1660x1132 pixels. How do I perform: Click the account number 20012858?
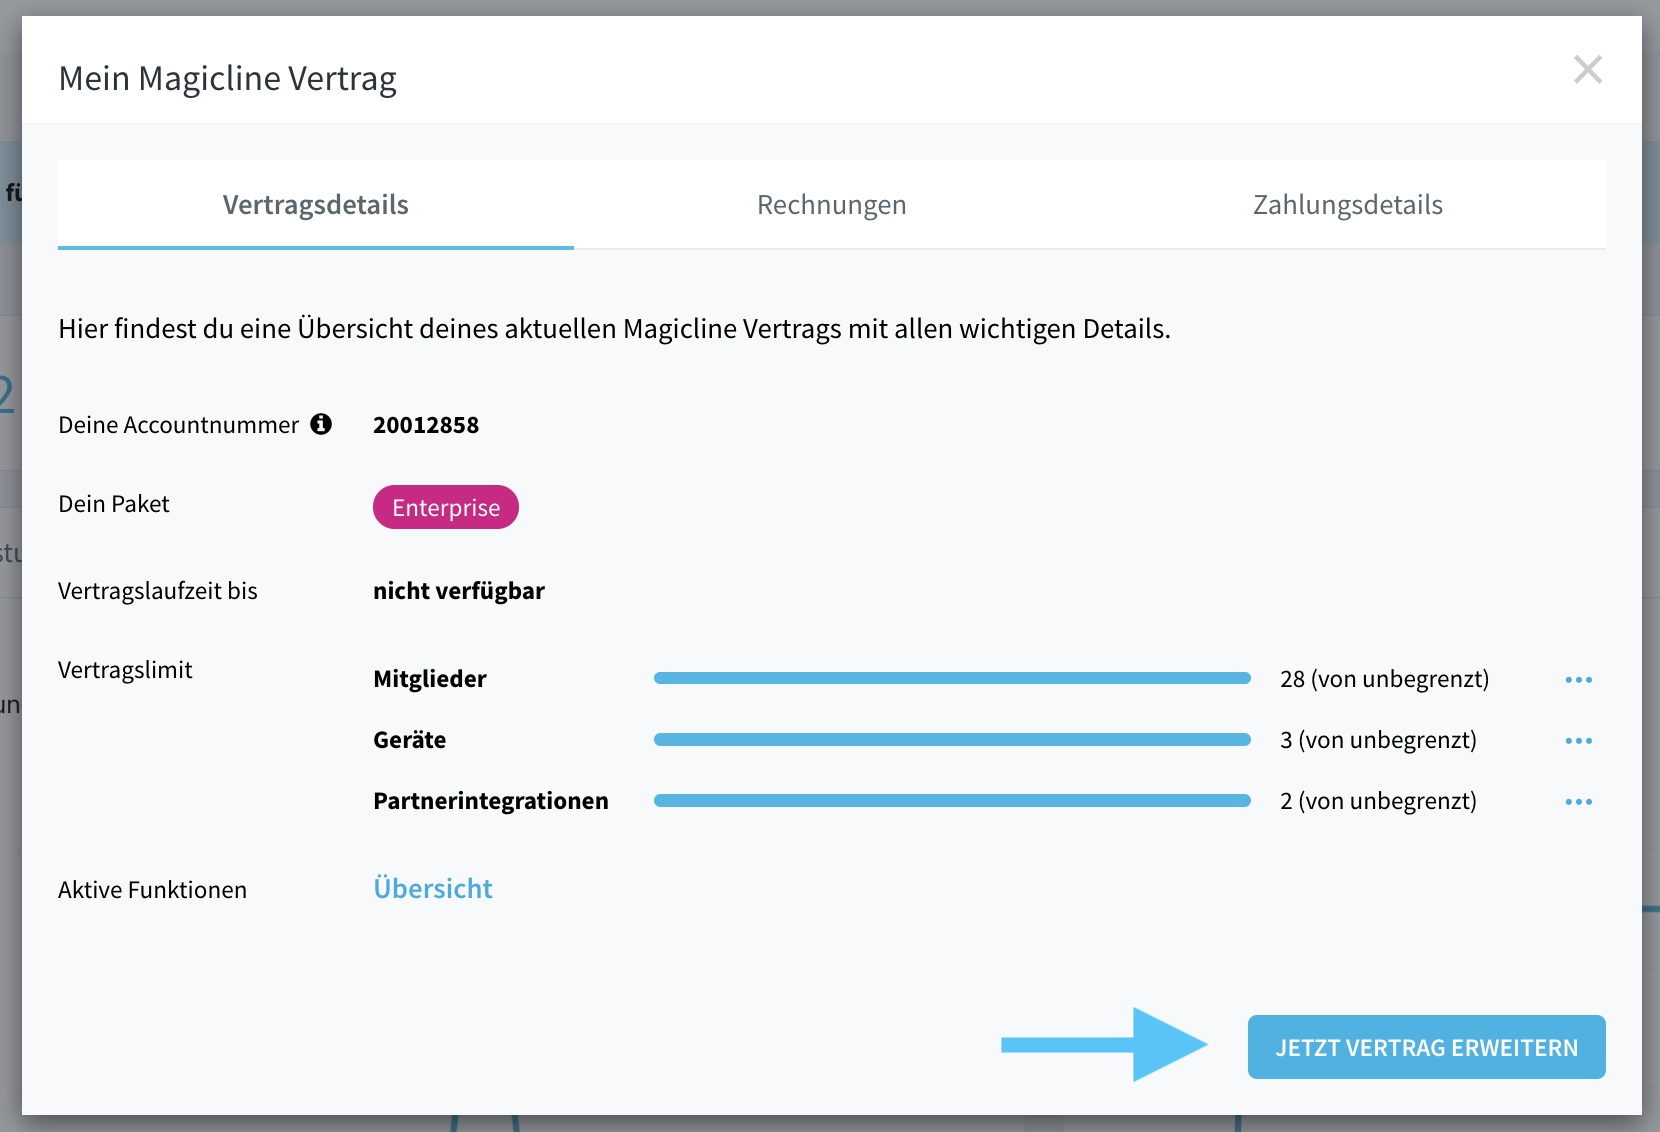pyautogui.click(x=426, y=425)
